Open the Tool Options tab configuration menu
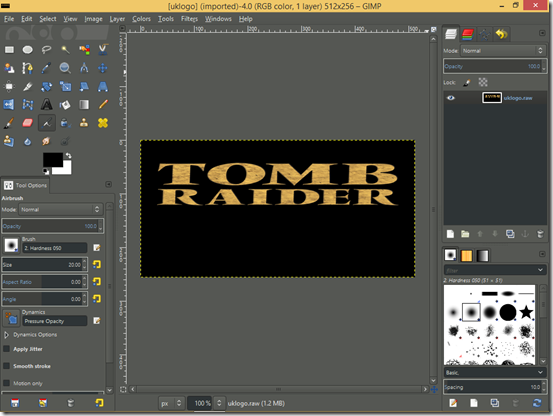 click(x=109, y=184)
